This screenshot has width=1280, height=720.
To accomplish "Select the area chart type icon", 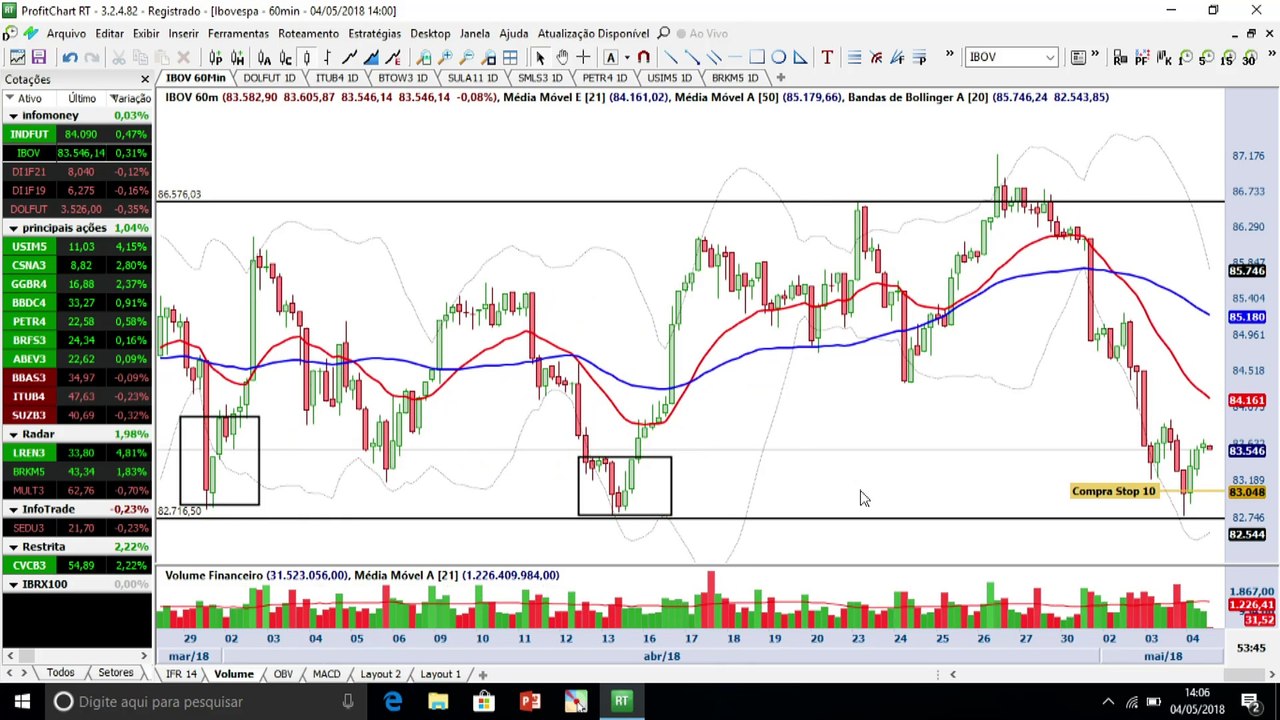I will coord(371,57).
